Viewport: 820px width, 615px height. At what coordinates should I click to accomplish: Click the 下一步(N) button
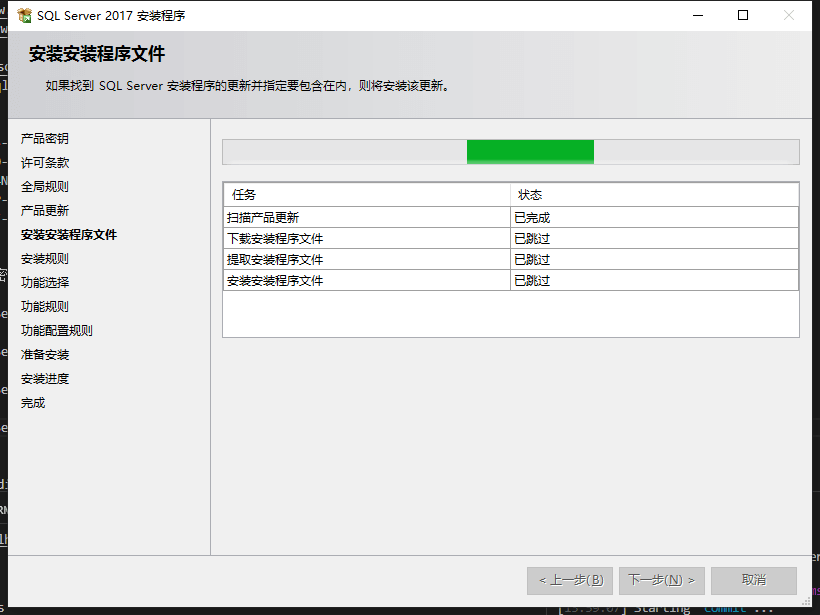[x=662, y=580]
